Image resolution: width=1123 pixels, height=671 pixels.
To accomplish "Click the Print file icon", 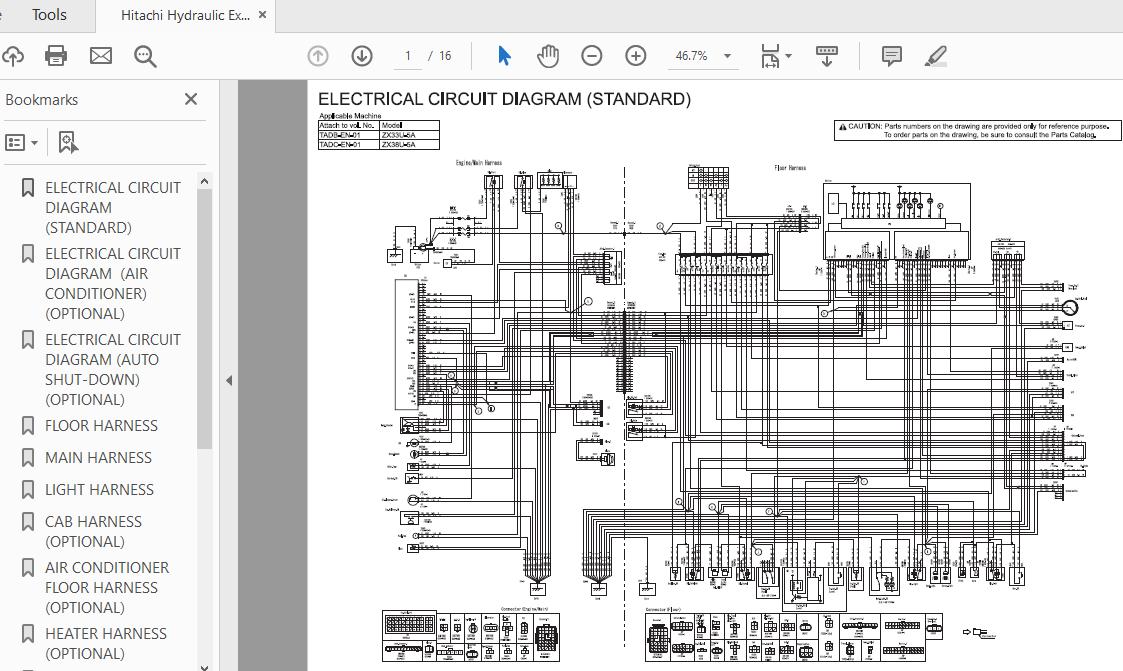I will [x=56, y=56].
